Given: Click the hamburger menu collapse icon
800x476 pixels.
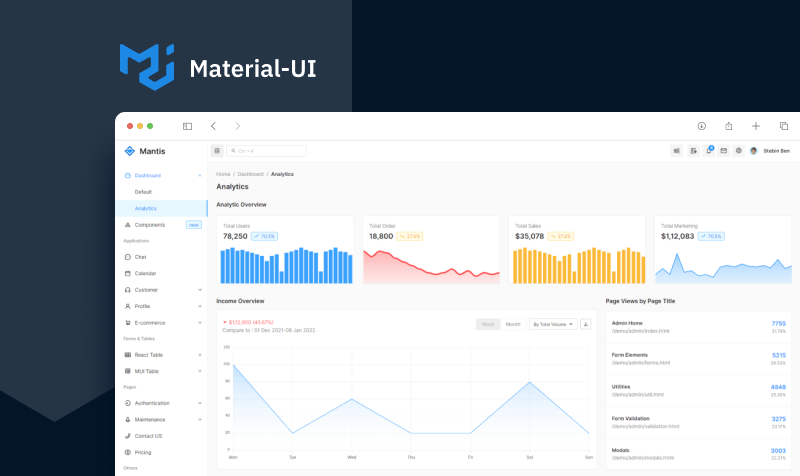Looking at the screenshot, I should [217, 151].
